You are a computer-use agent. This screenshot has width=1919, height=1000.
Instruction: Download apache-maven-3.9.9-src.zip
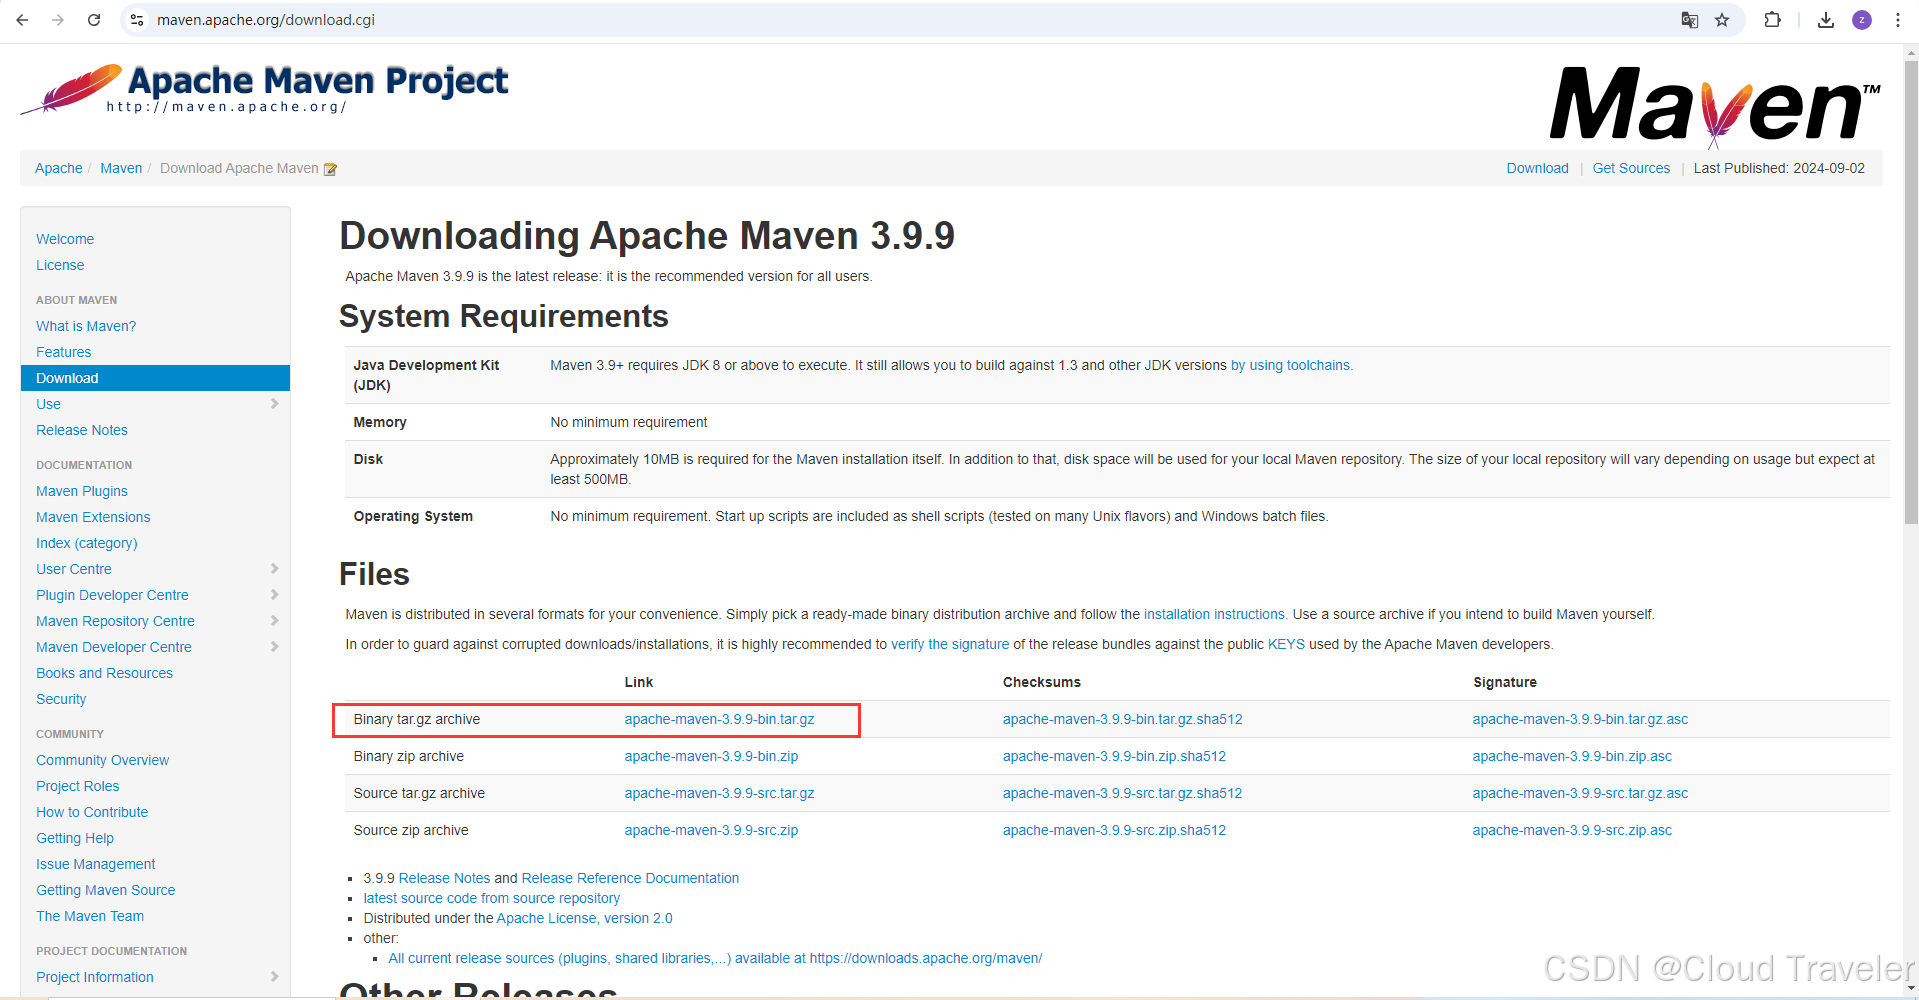[711, 830]
